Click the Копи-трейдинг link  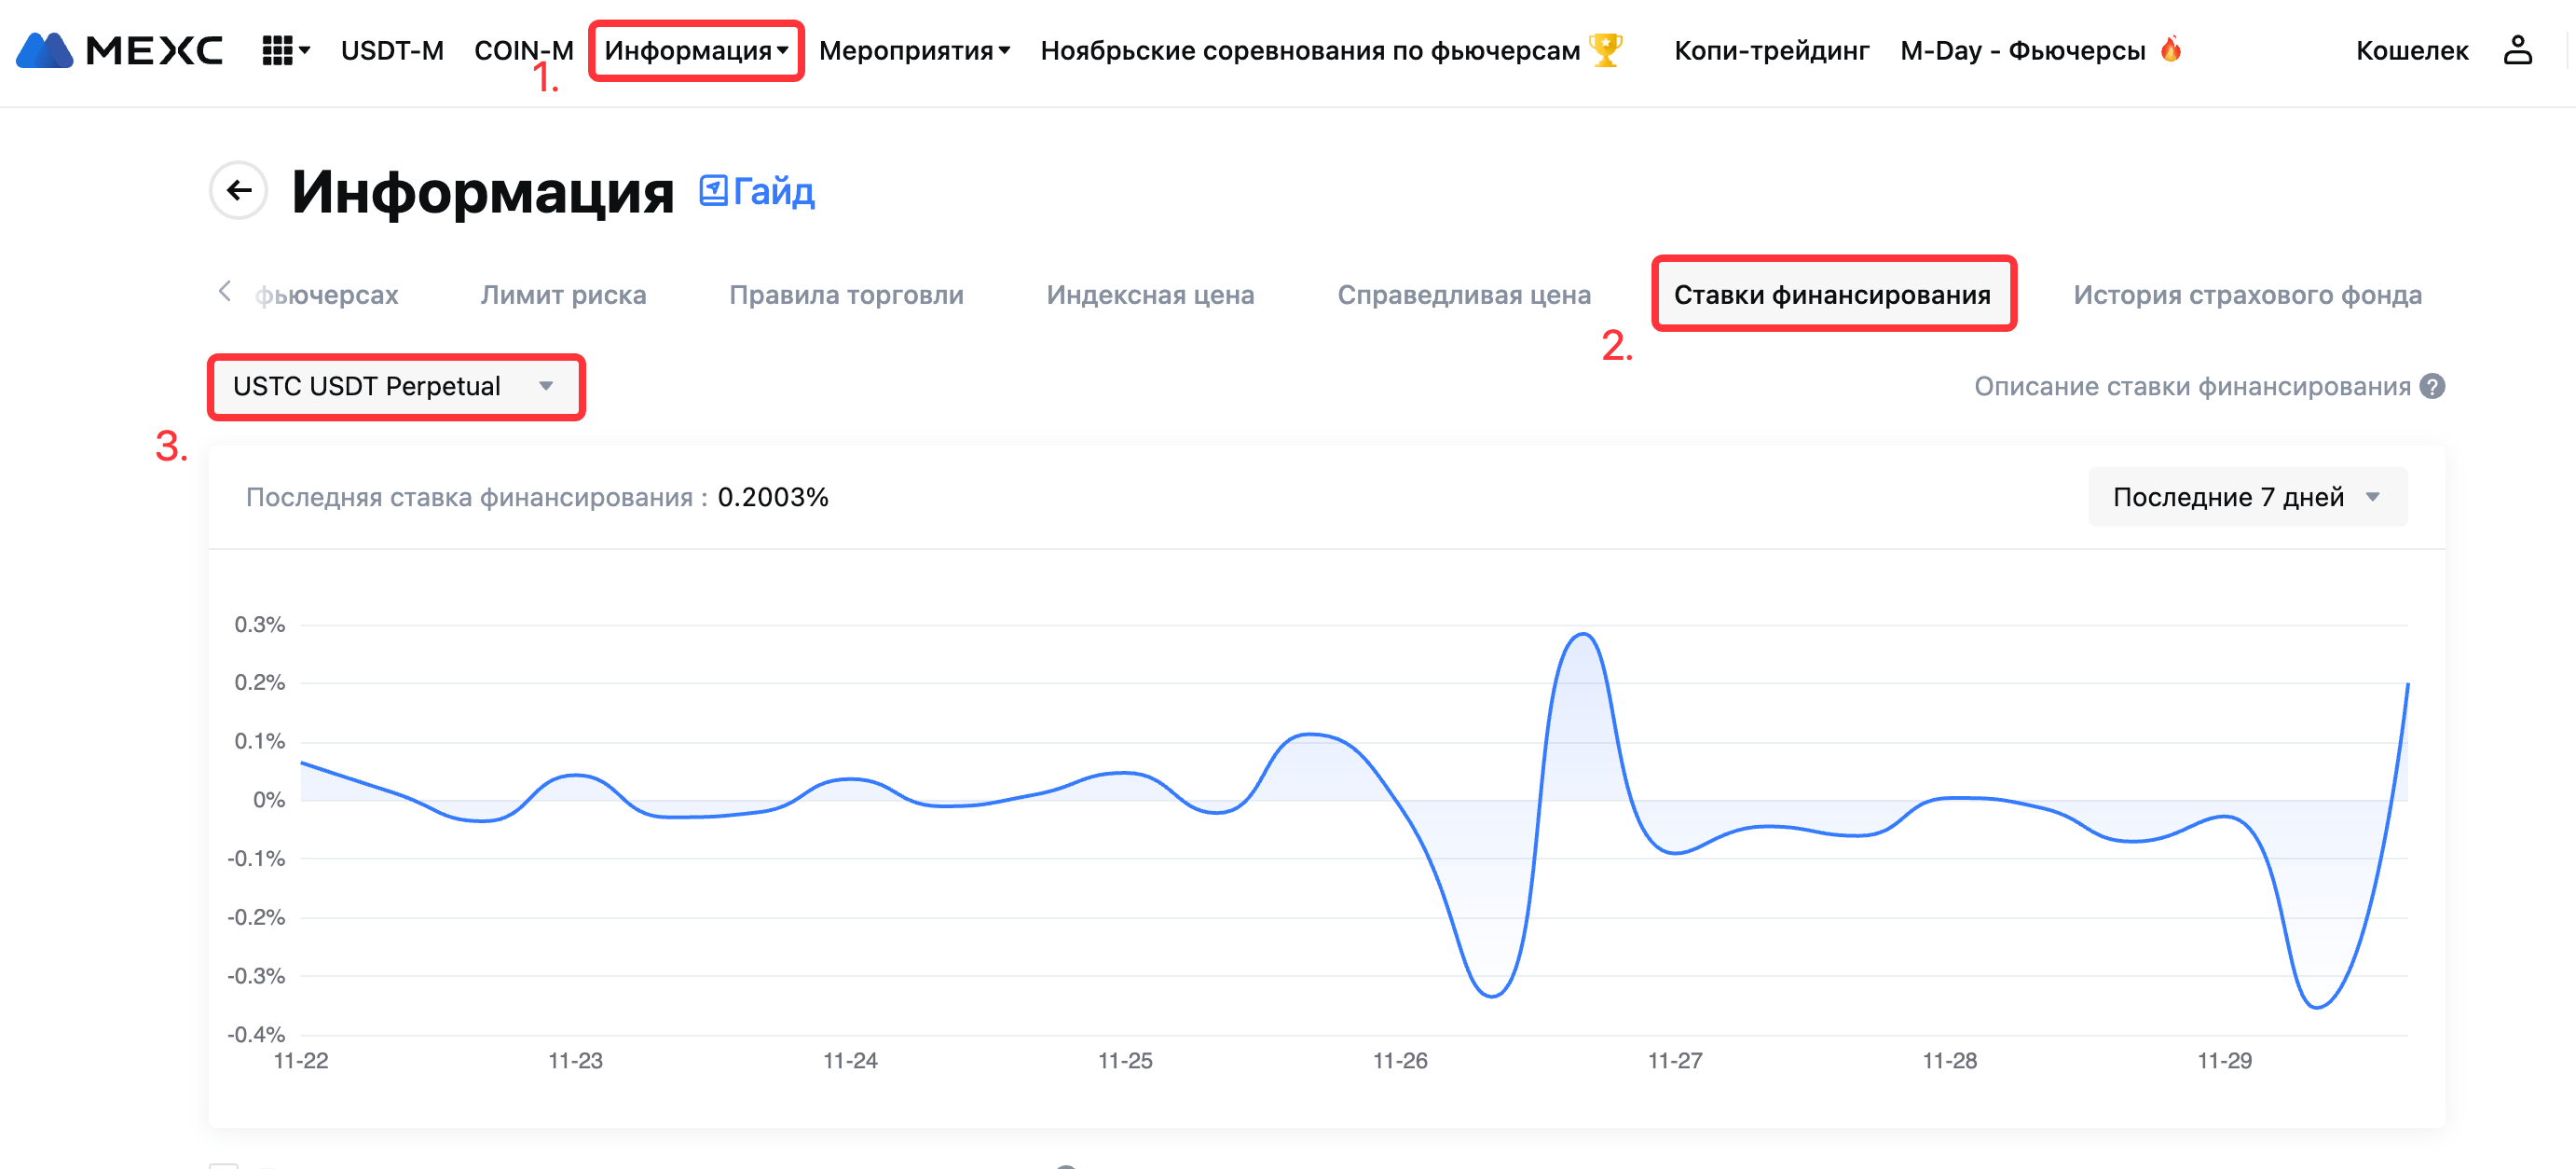pyautogui.click(x=1771, y=50)
